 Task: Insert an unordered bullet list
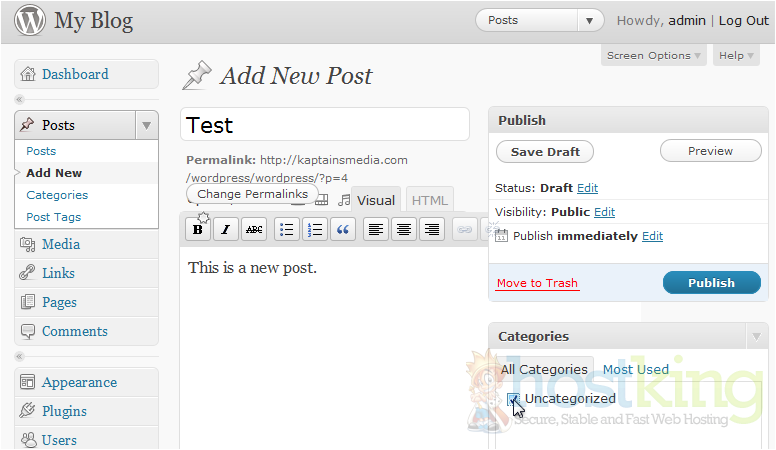[287, 230]
